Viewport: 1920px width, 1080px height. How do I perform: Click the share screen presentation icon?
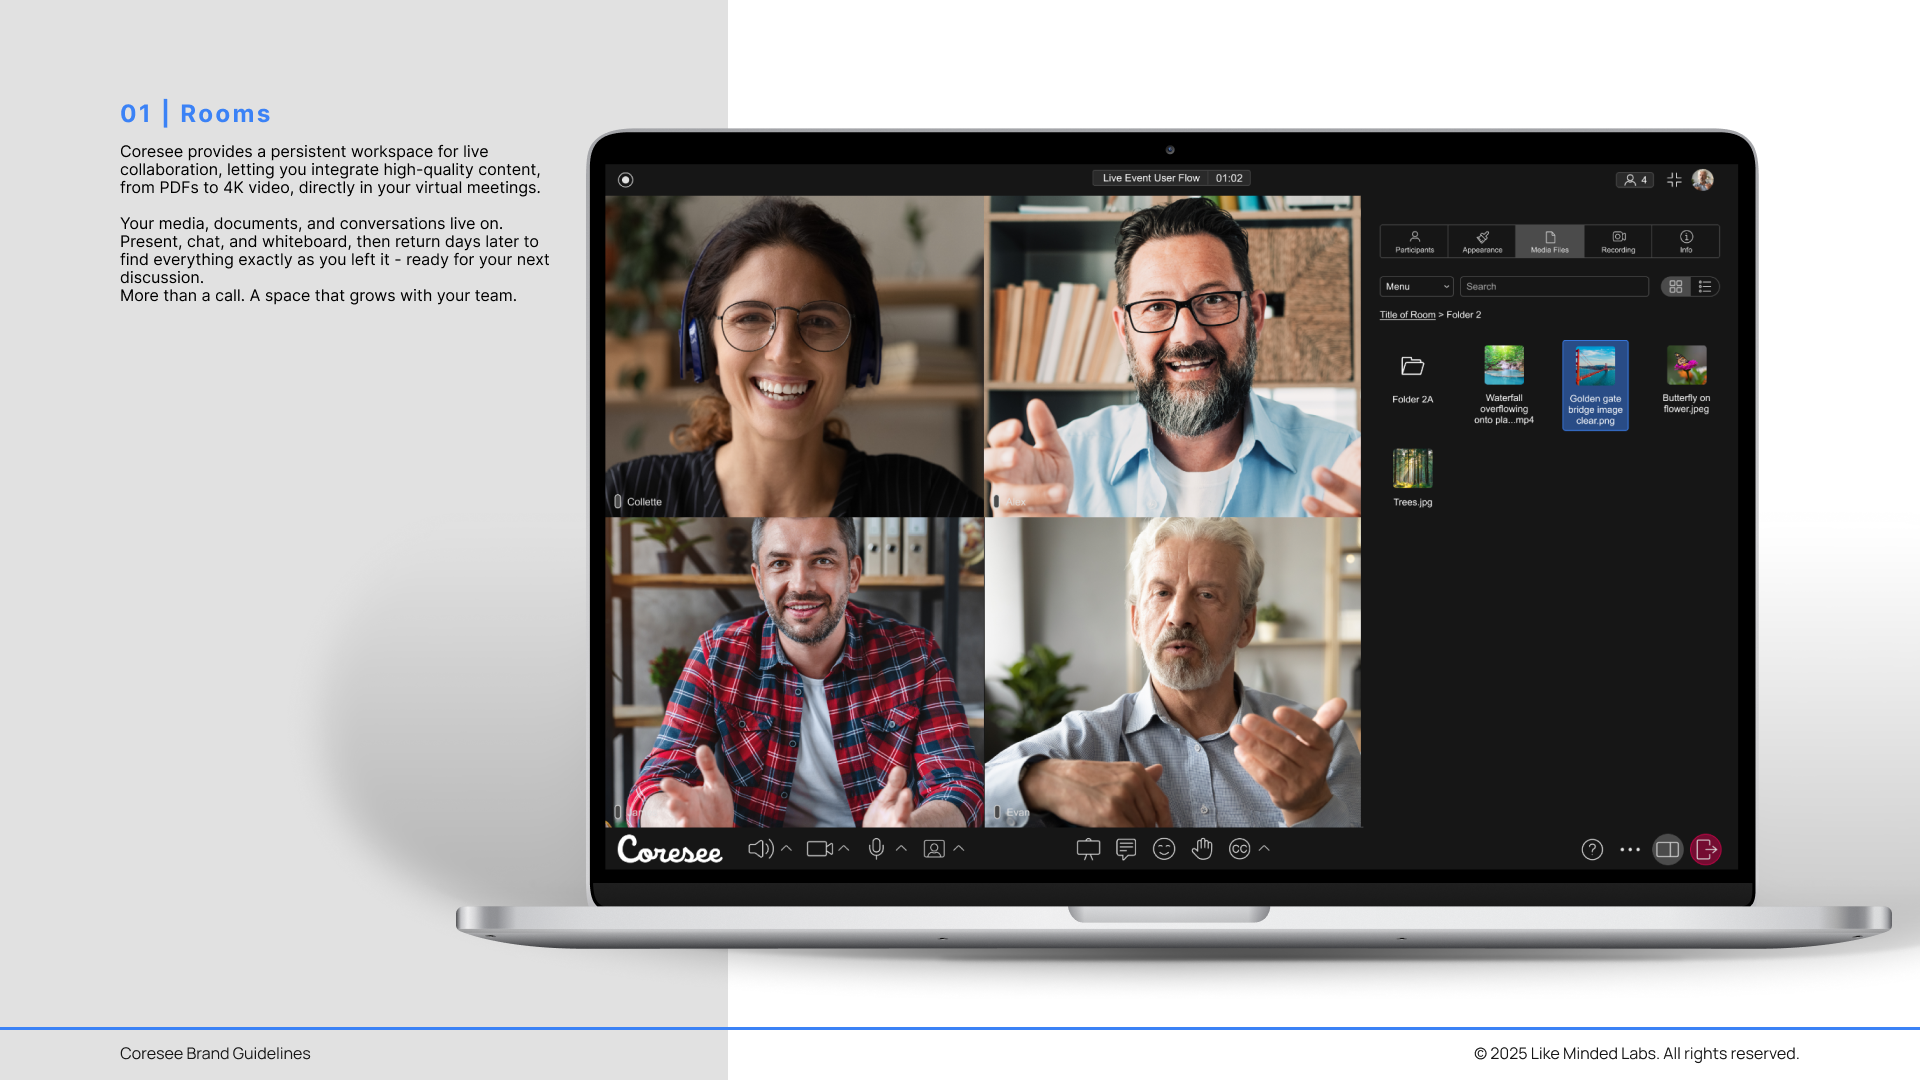pyautogui.click(x=1088, y=849)
